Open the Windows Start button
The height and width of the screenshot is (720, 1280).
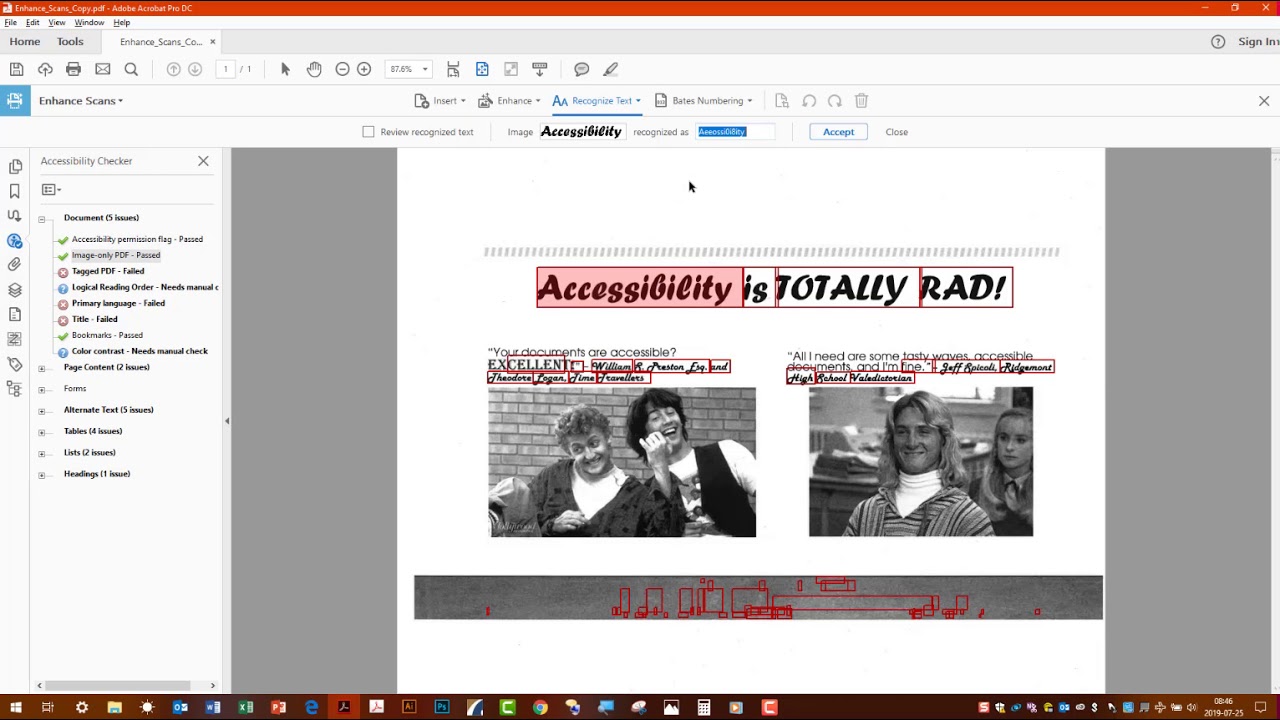[16, 707]
